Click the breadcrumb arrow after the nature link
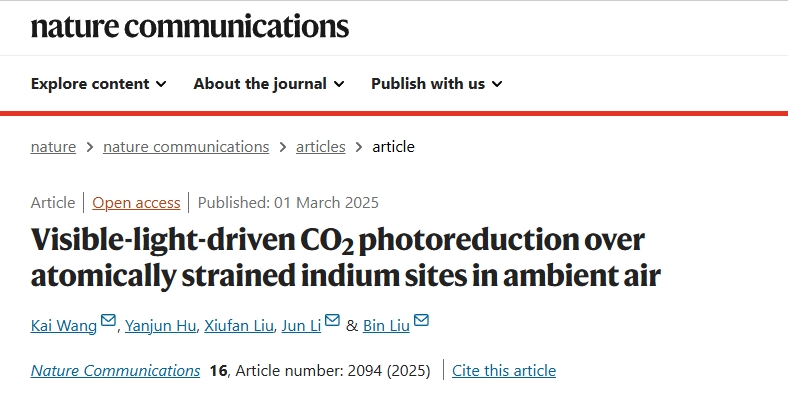 pos(90,147)
